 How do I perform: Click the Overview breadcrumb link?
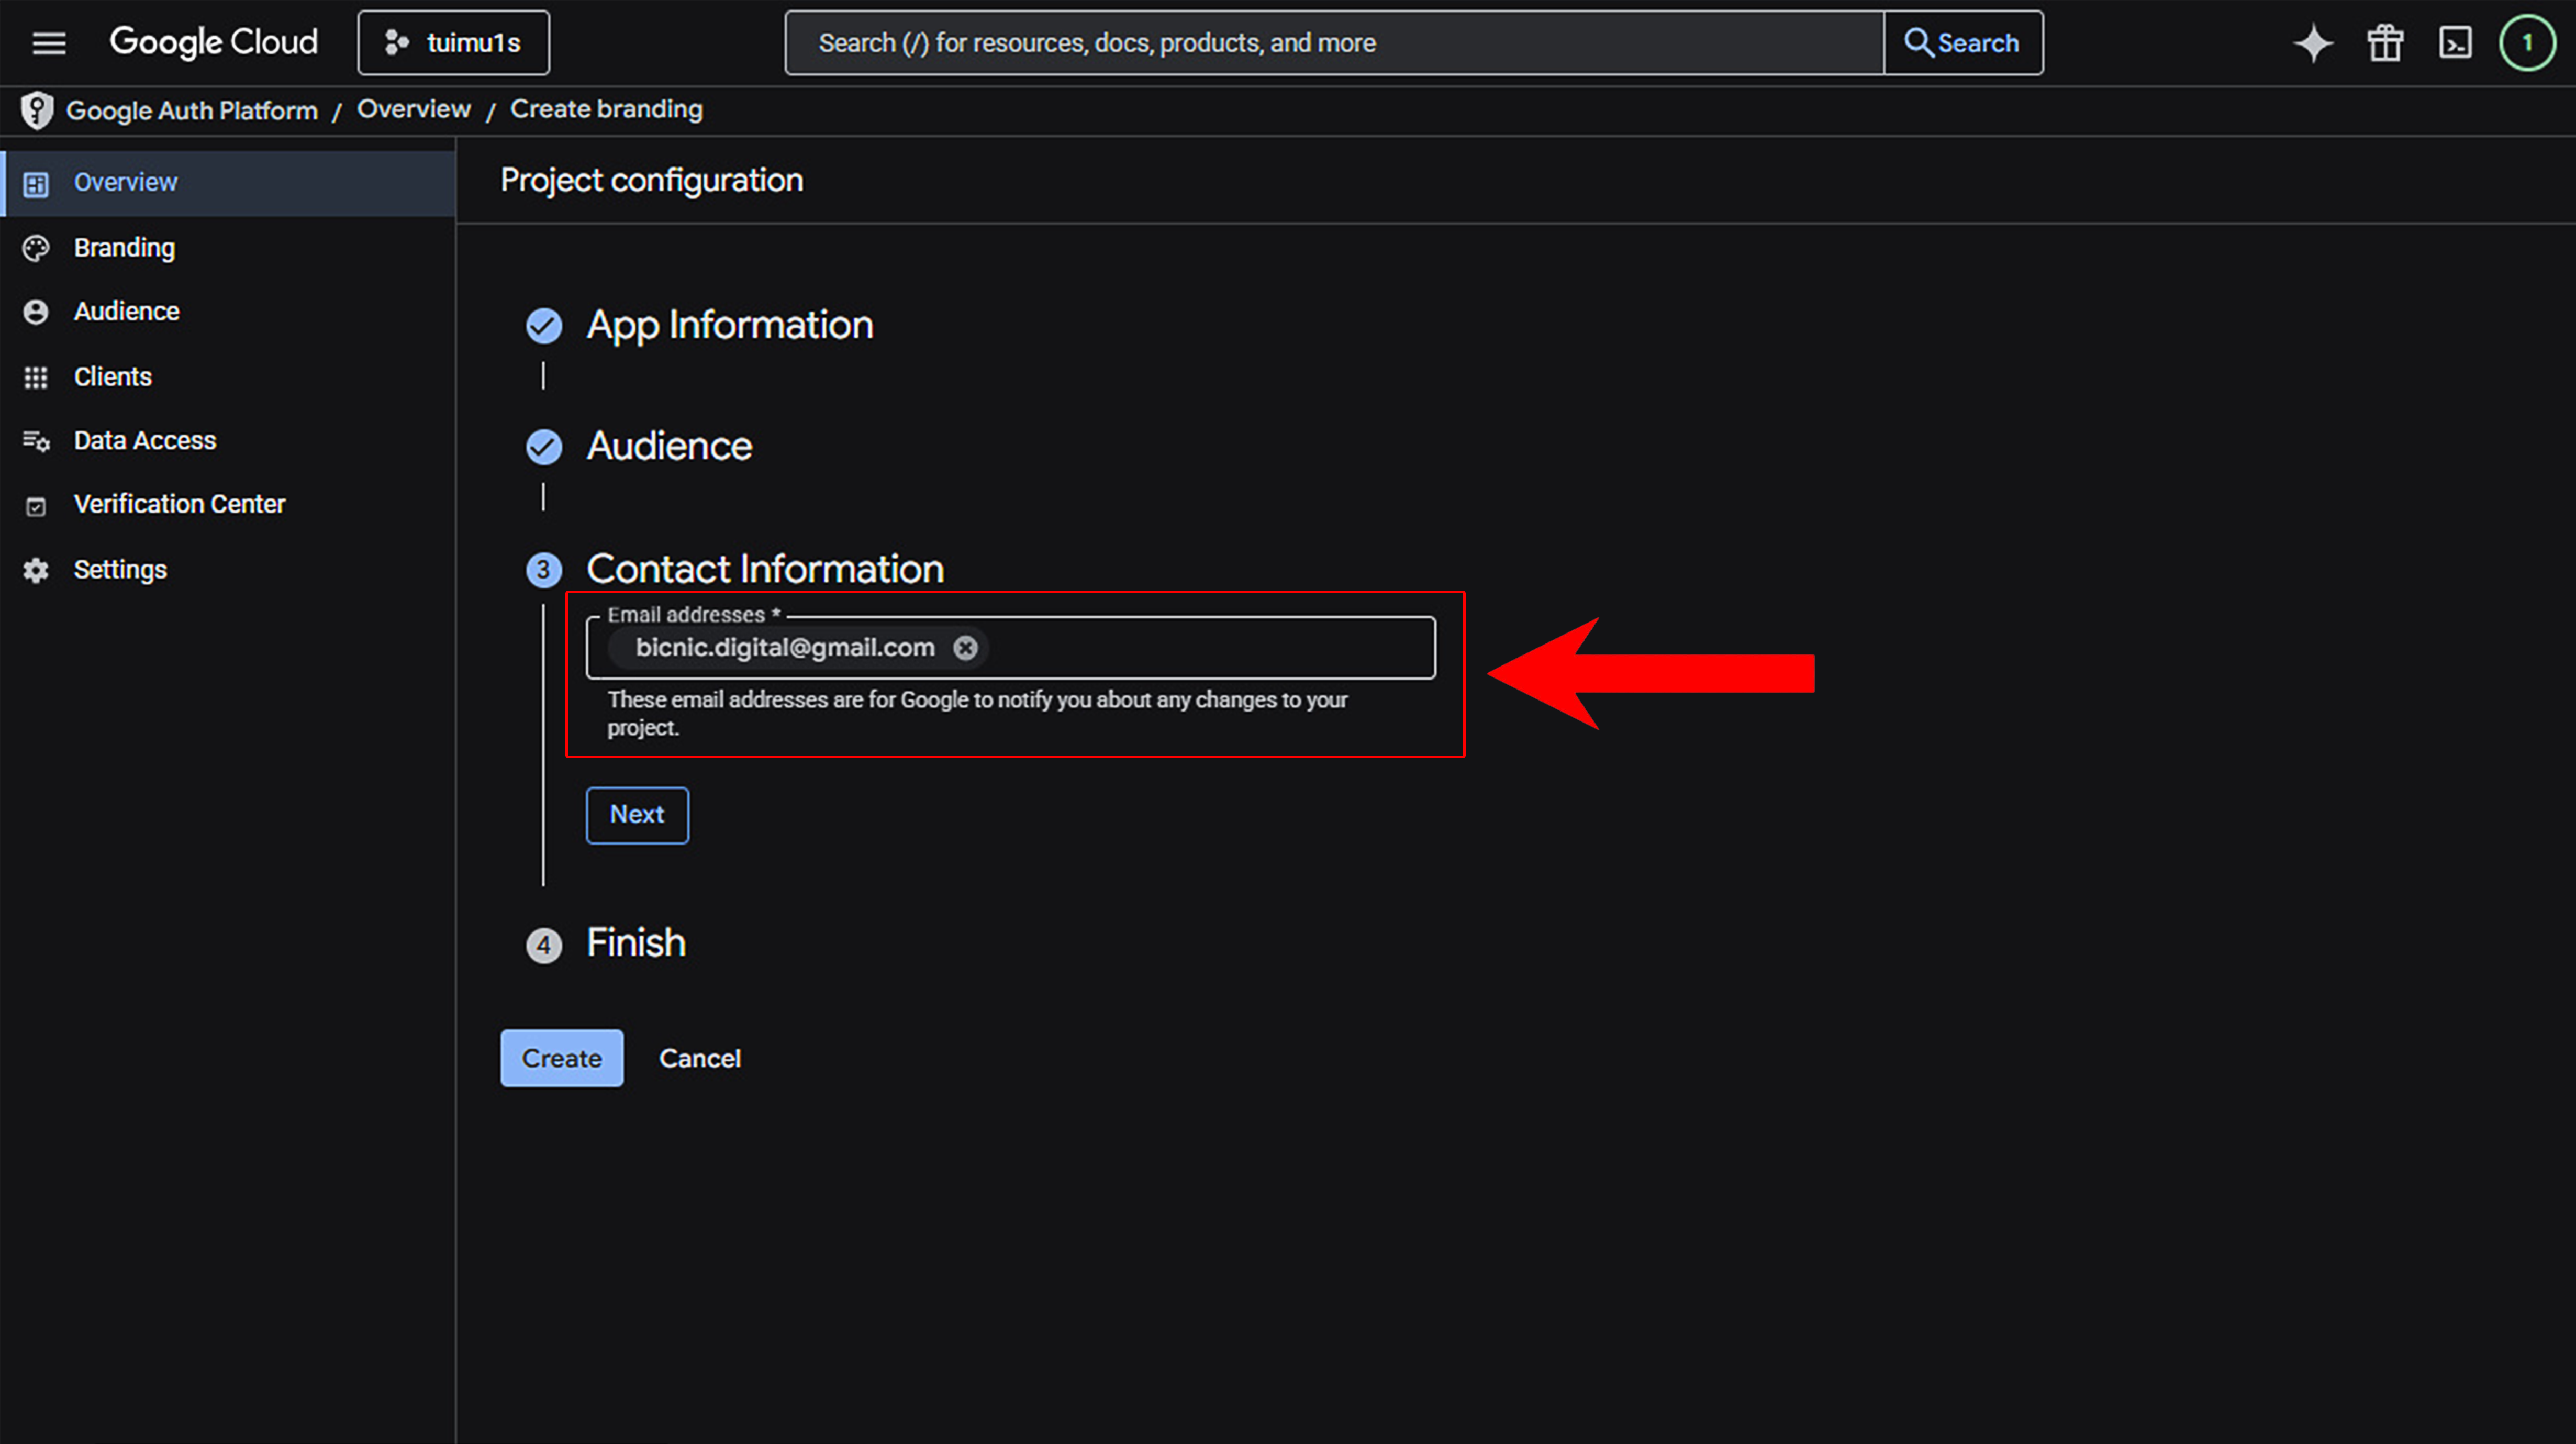coord(413,109)
